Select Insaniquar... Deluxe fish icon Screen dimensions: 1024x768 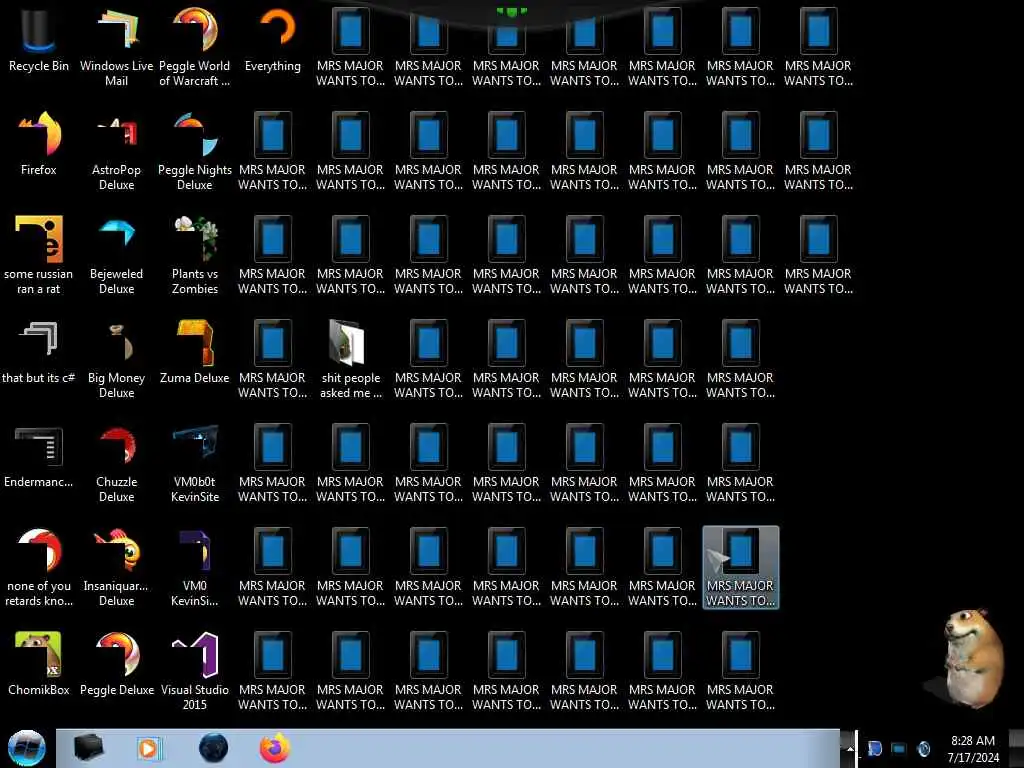pos(116,568)
